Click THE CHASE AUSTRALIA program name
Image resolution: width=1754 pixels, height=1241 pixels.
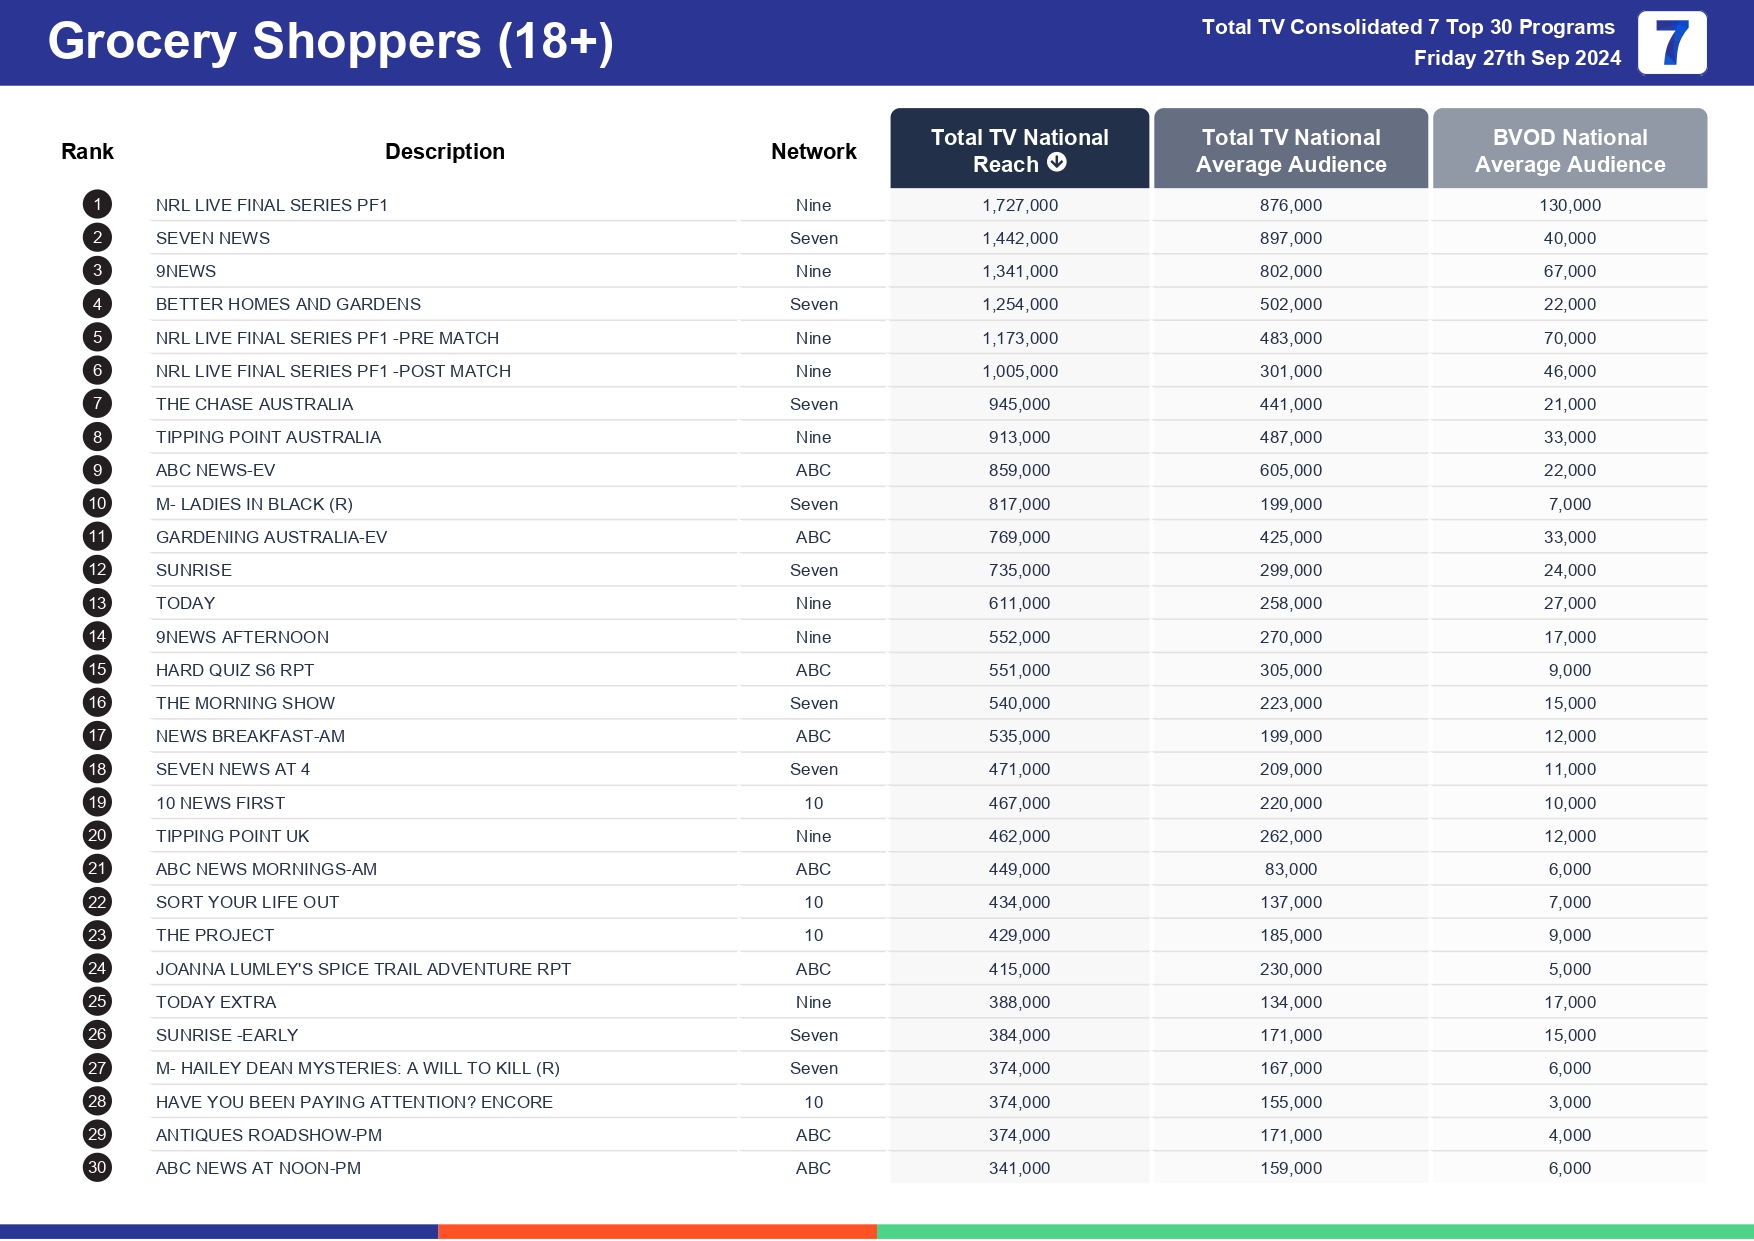(x=254, y=404)
